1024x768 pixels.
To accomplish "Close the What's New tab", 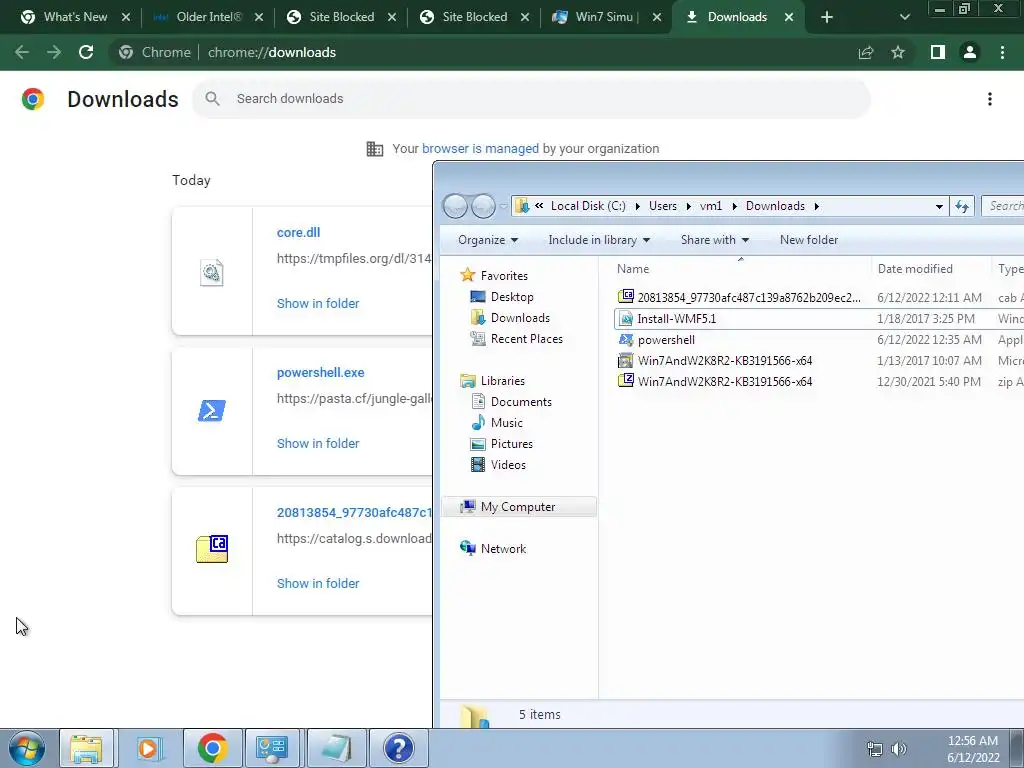I will pos(126,17).
